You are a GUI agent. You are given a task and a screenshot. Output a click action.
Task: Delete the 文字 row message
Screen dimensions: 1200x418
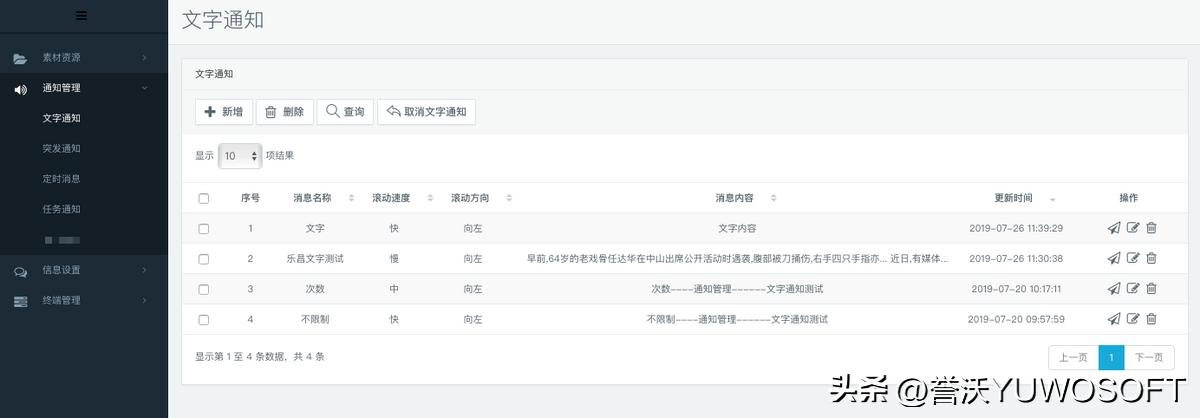click(1151, 228)
